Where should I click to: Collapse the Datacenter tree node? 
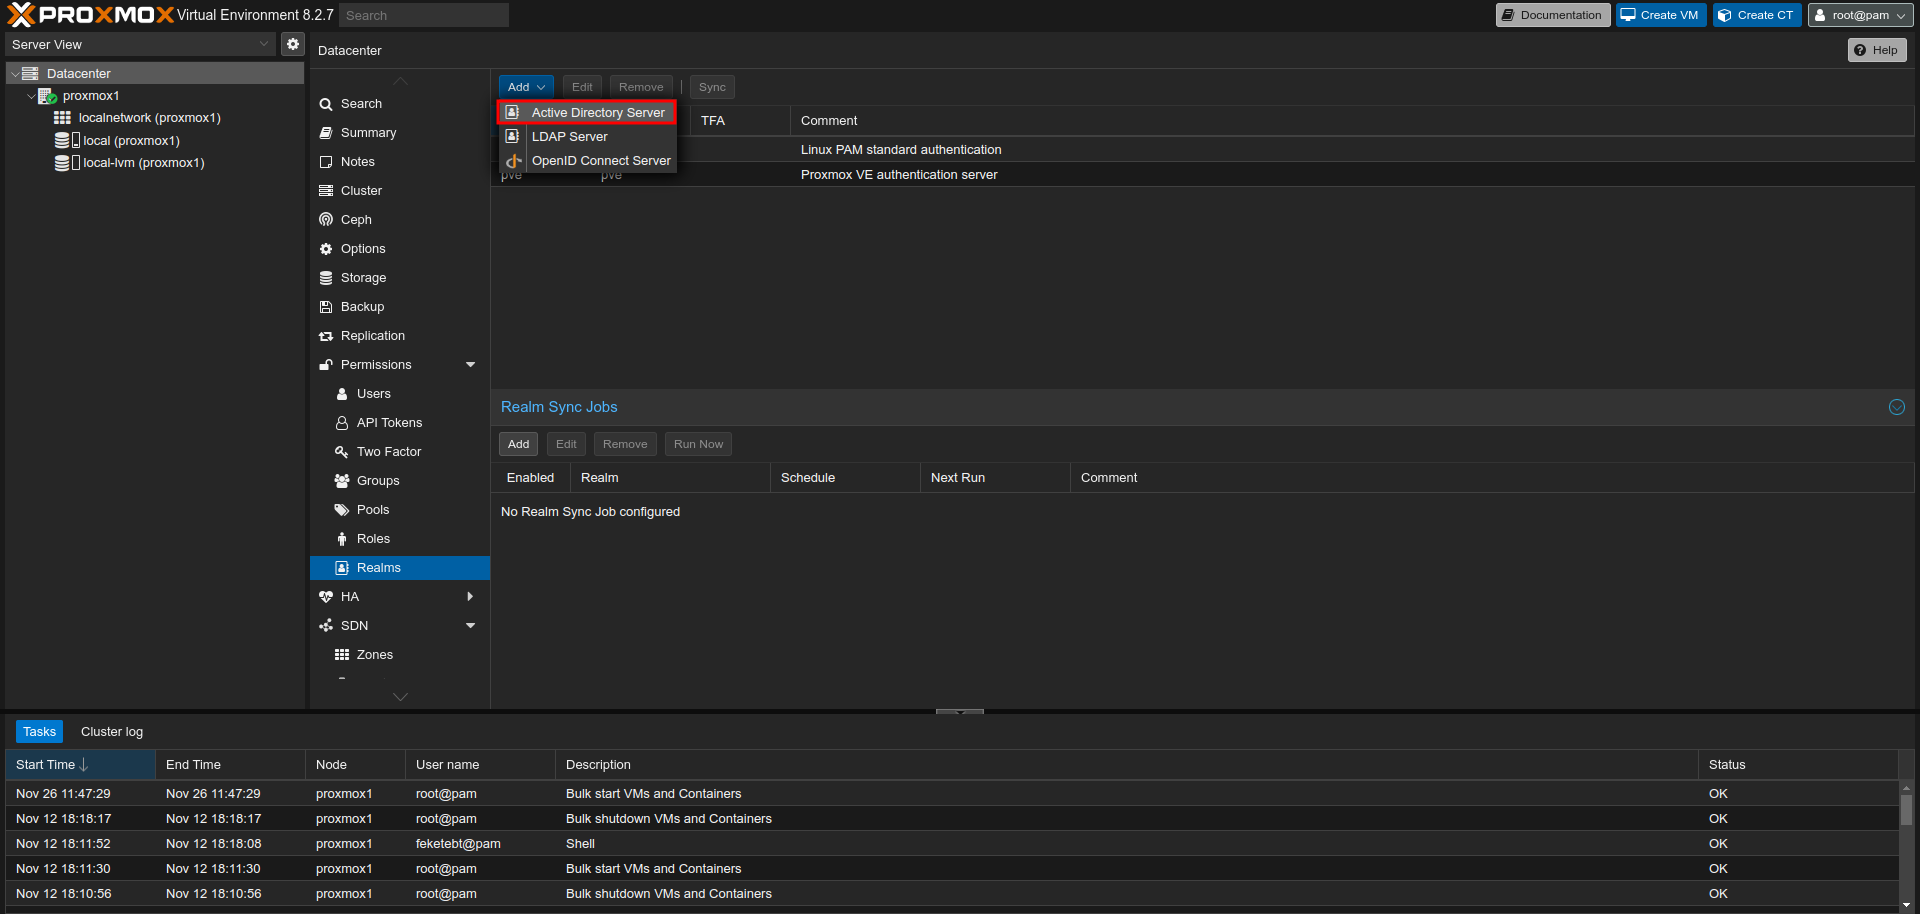15,74
